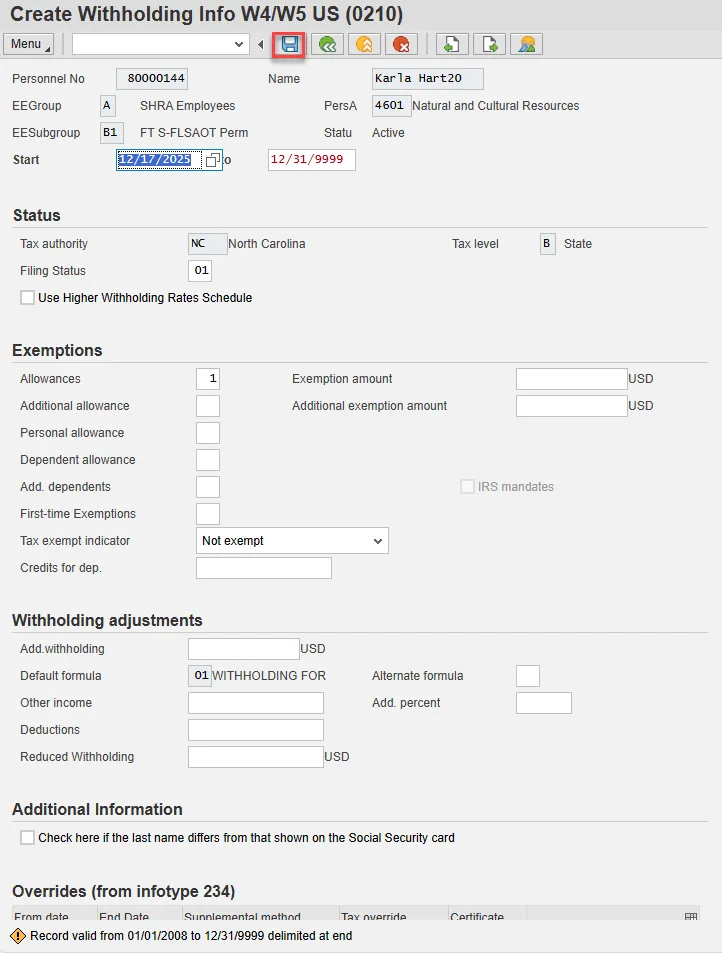Click the green Back arrow icon
Viewport: 722px width, 953px height.
(325, 44)
